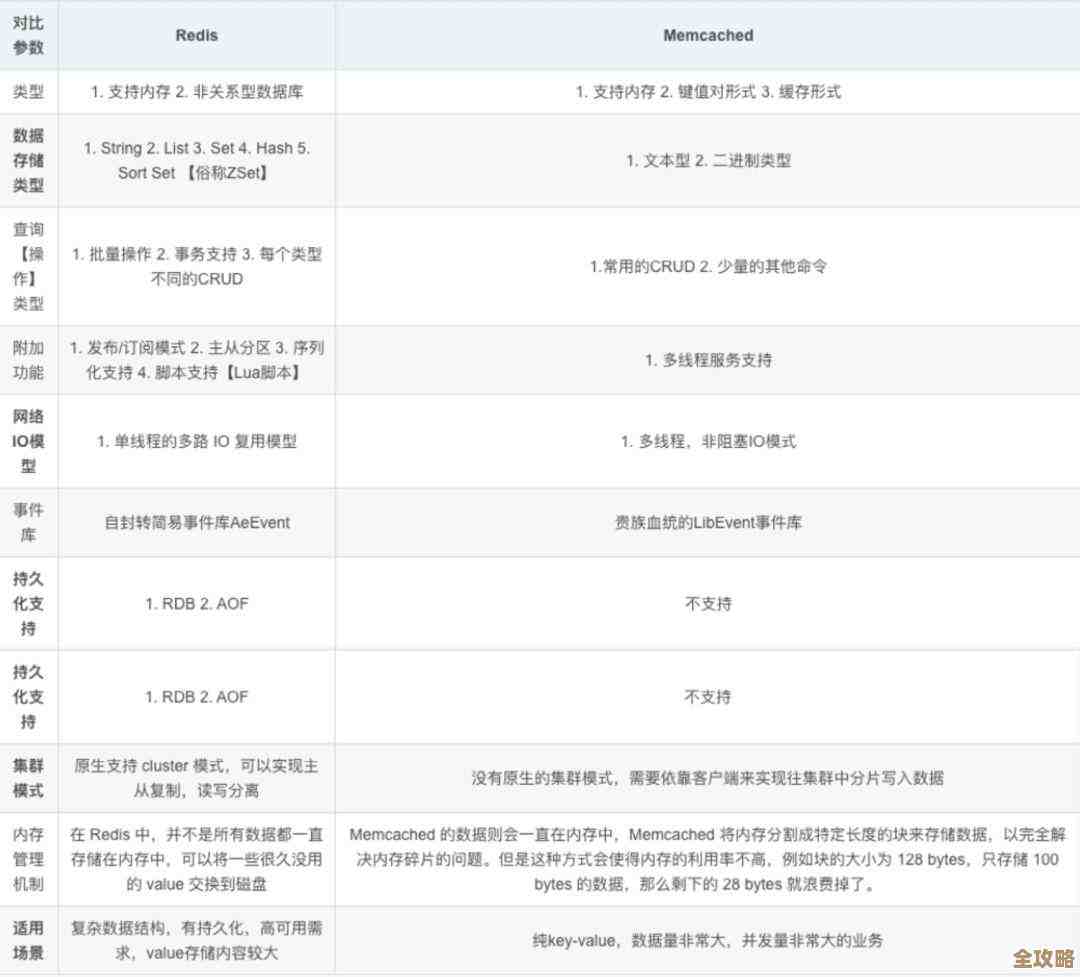Select the 查询【操作】类型 row label
This screenshot has height=977, width=1080.
pyautogui.click(x=29, y=267)
